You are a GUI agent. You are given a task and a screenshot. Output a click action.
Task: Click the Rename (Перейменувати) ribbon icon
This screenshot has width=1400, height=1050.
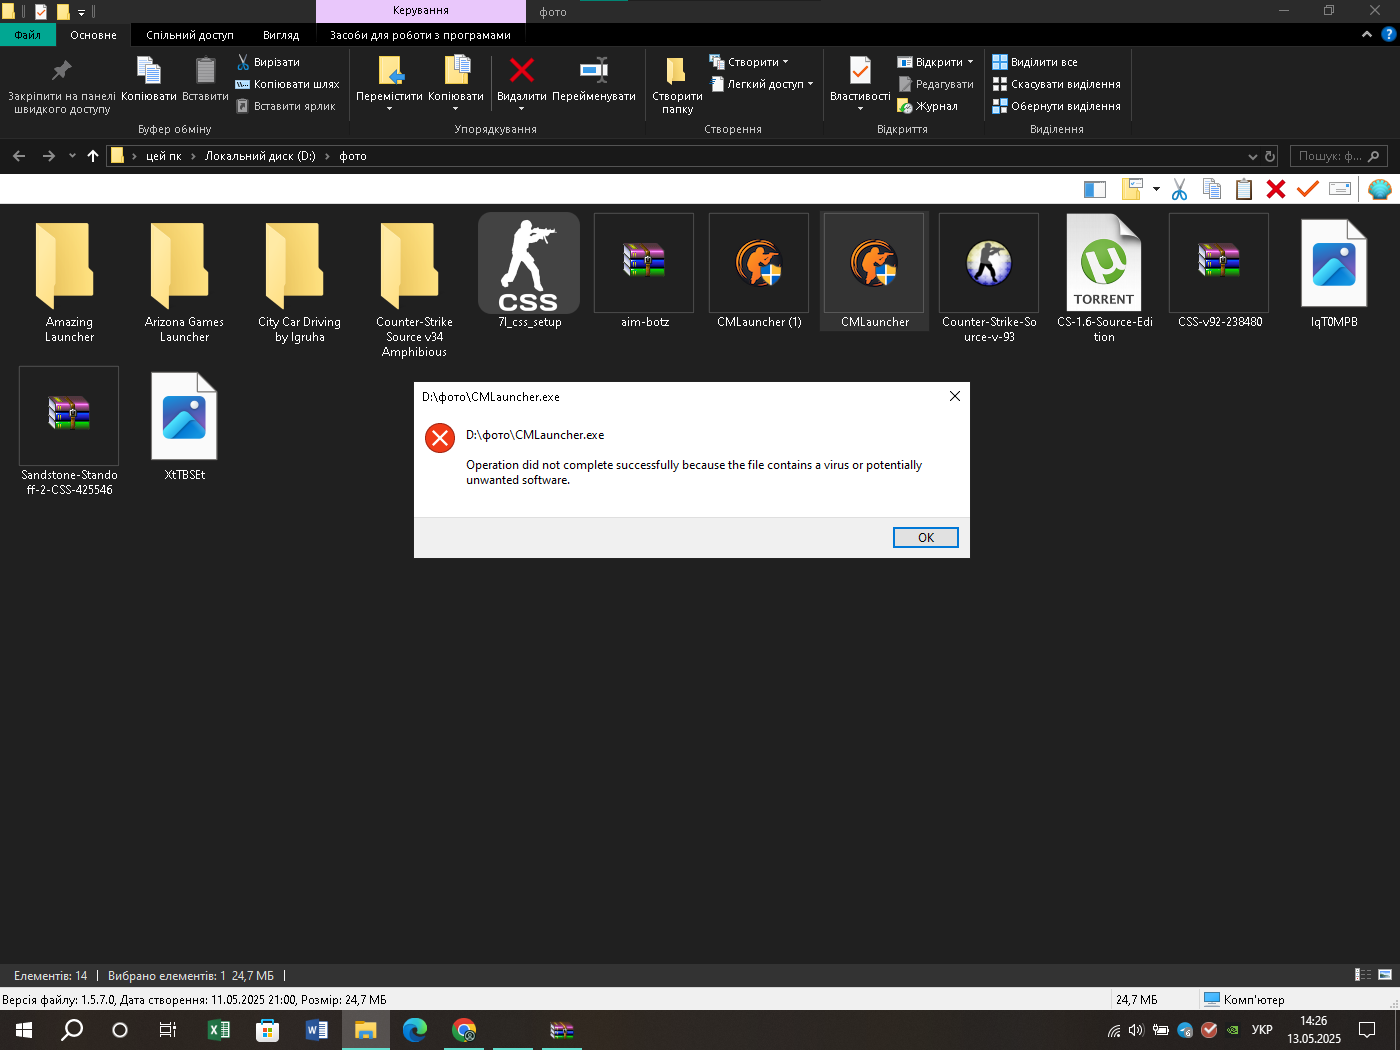(x=594, y=72)
